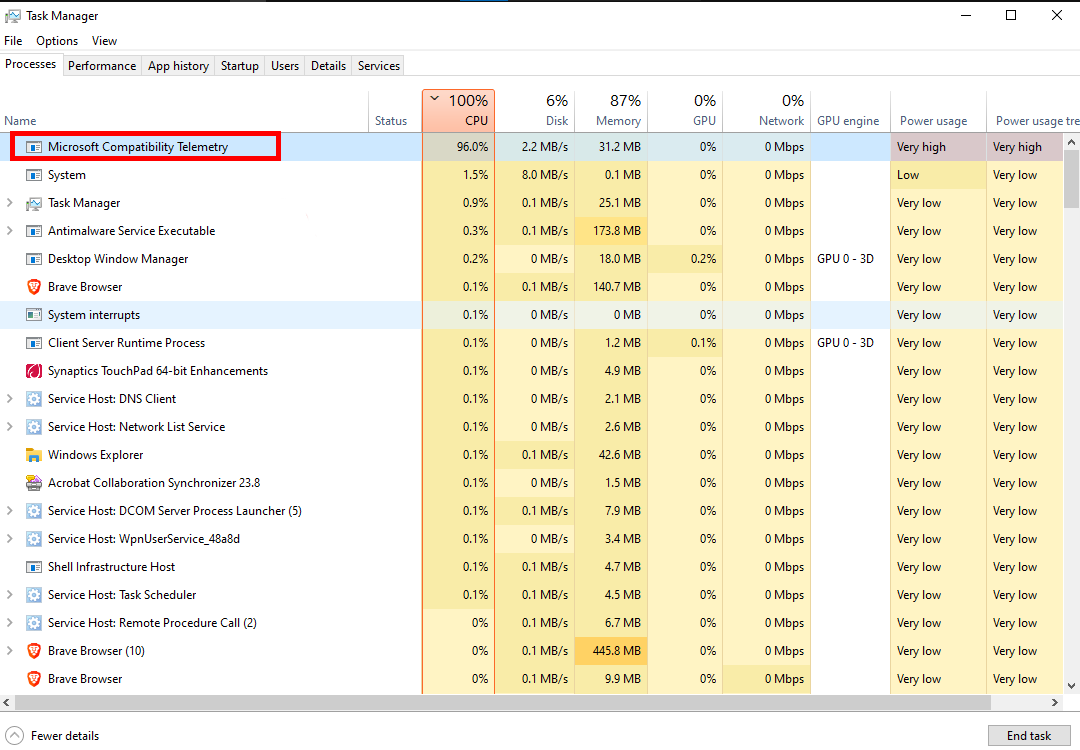Screen dimensions: 1080x750
Task: Expand Service Host: Remote Procedure Call group
Action: pos(10,623)
